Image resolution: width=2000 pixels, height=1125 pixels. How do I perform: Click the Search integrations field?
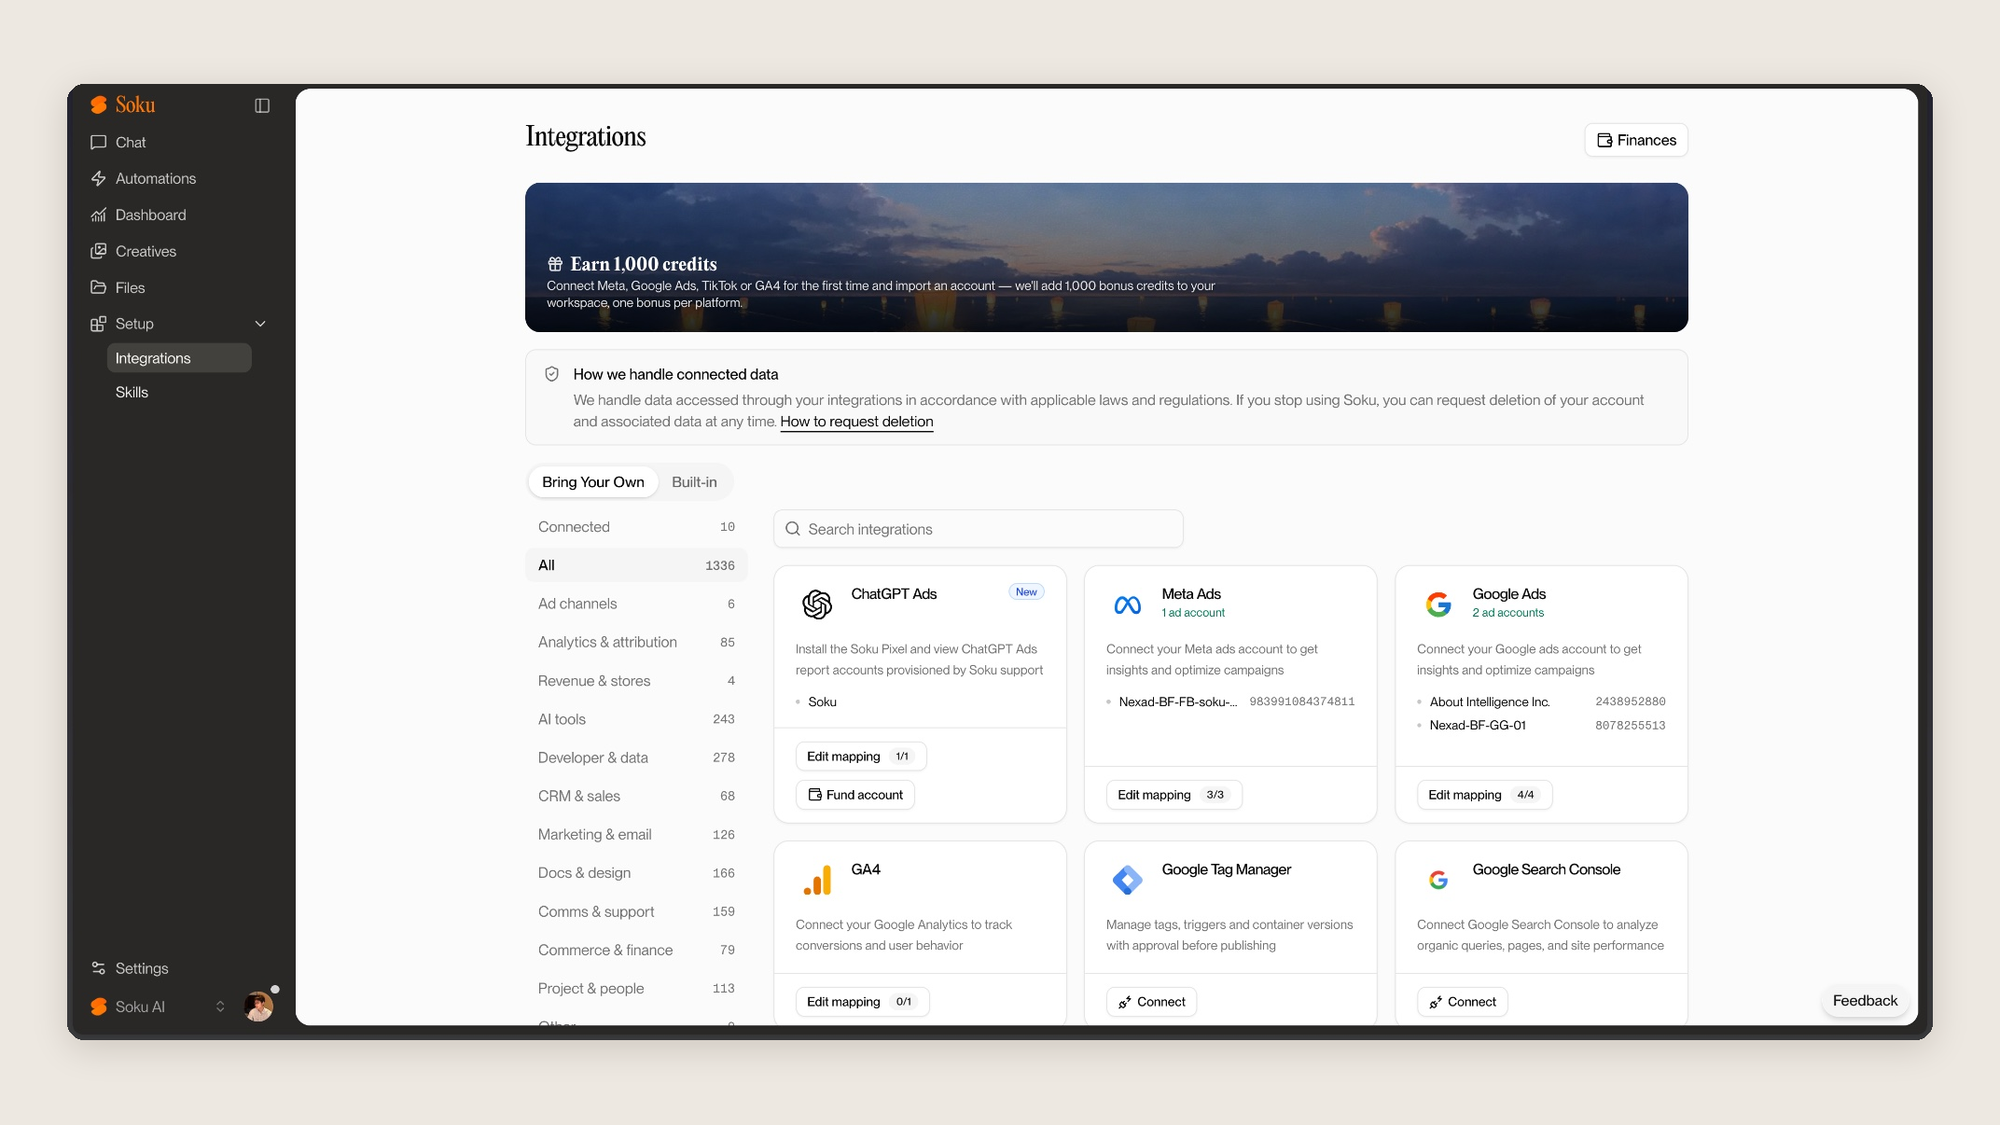(978, 529)
